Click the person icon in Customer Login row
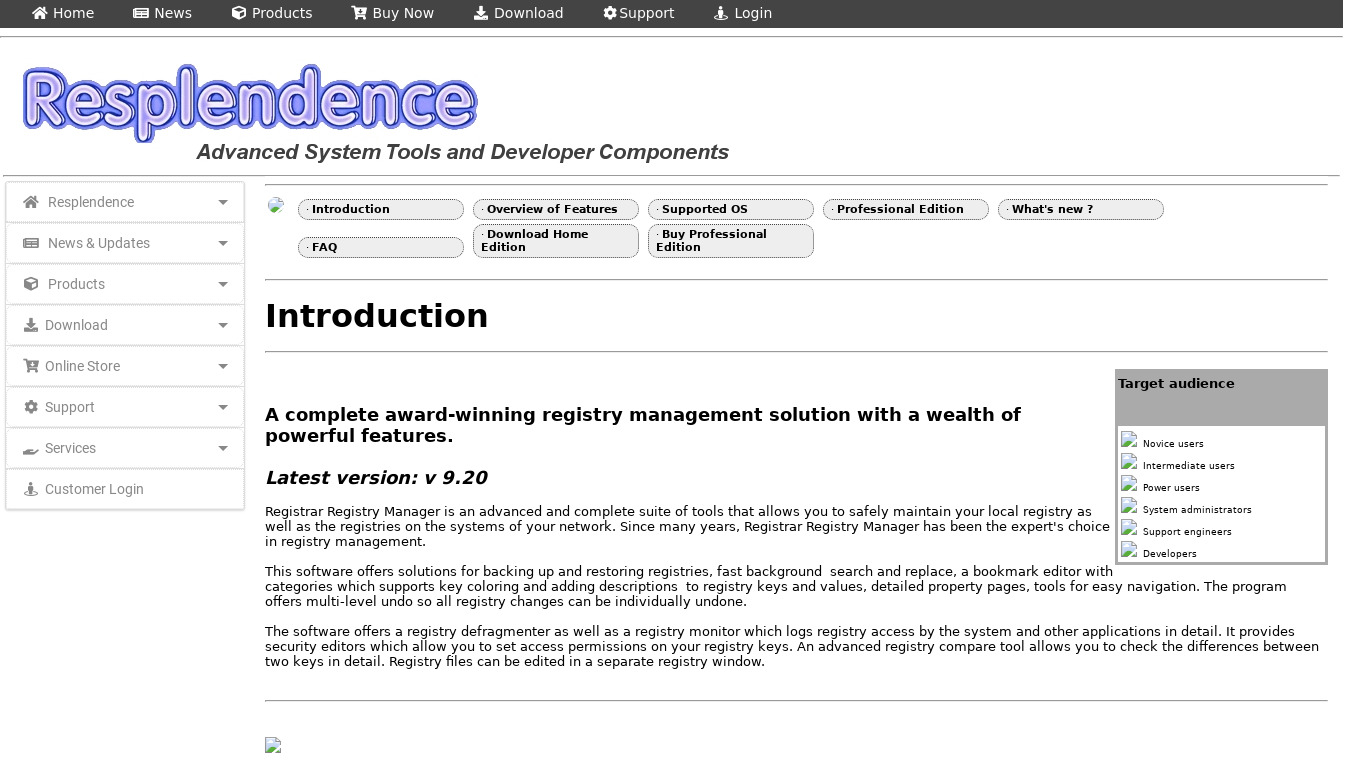Screen dimensions: 1366x768 click(31, 489)
